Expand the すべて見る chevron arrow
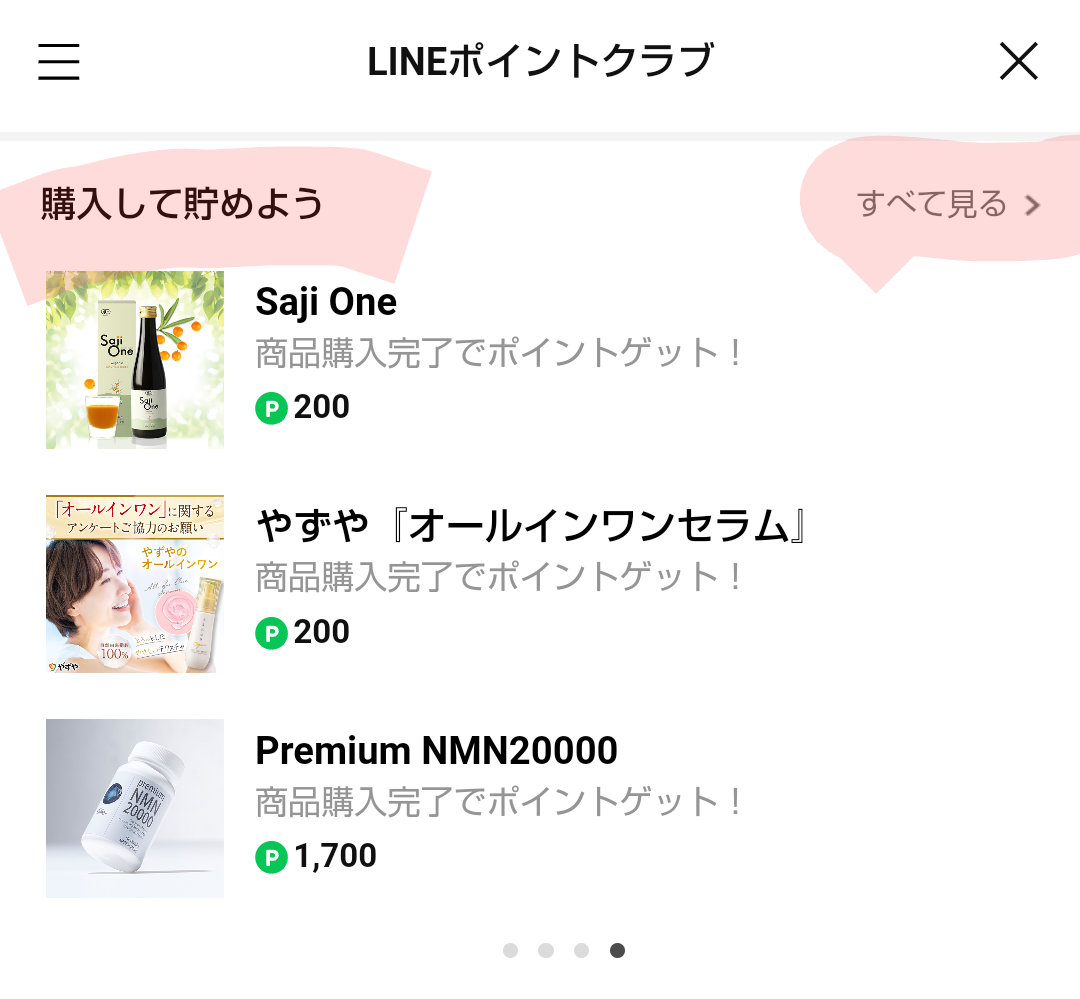The height and width of the screenshot is (999, 1080). click(x=1033, y=206)
